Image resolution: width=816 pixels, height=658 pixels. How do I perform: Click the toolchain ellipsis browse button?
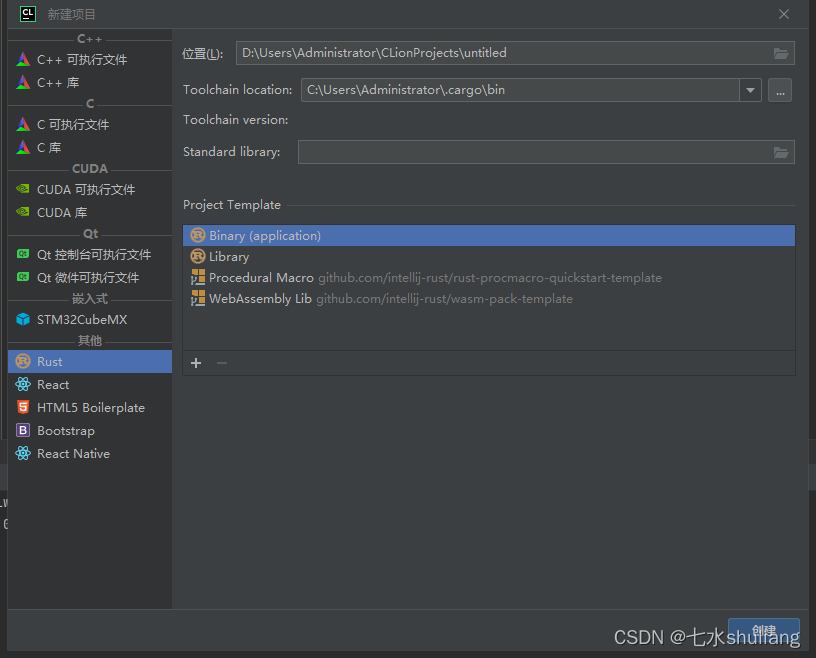pyautogui.click(x=780, y=91)
